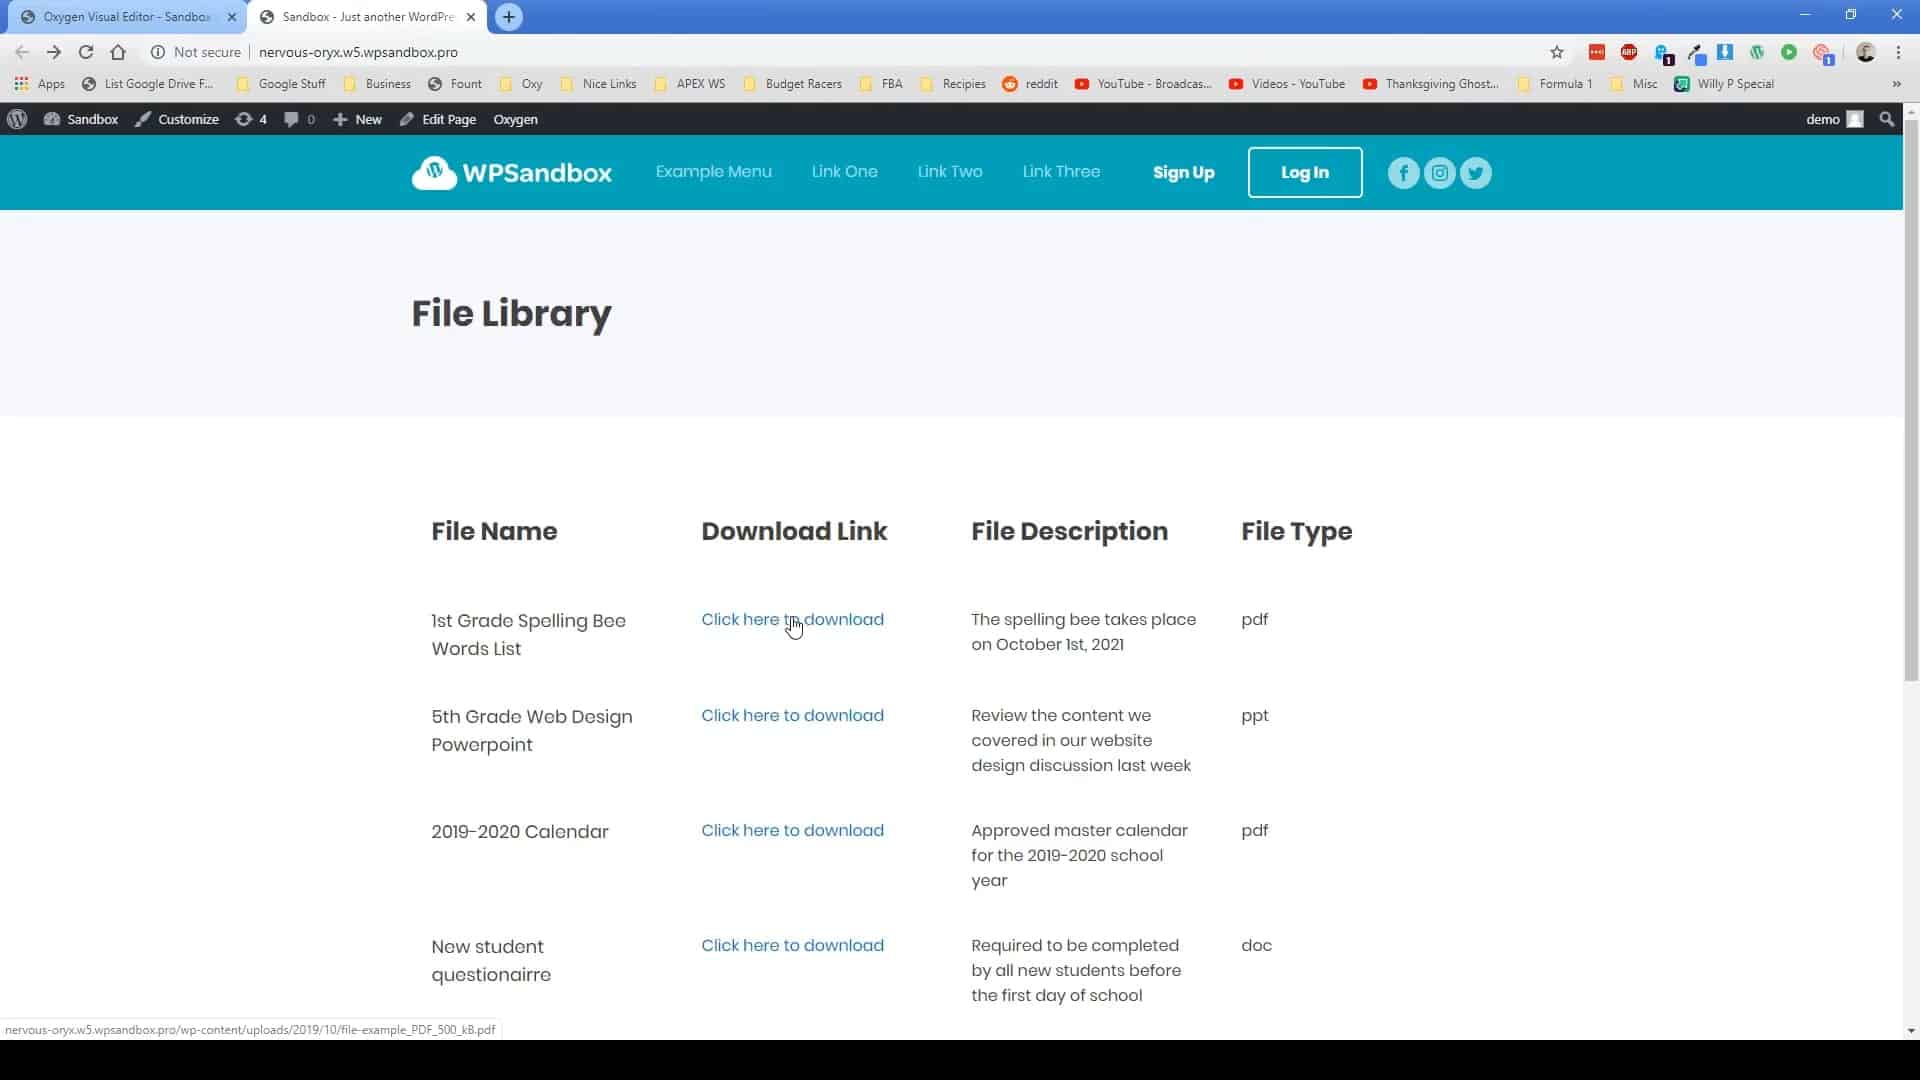The height and width of the screenshot is (1080, 1920).
Task: Open the reddit bookmark
Action: point(1030,84)
